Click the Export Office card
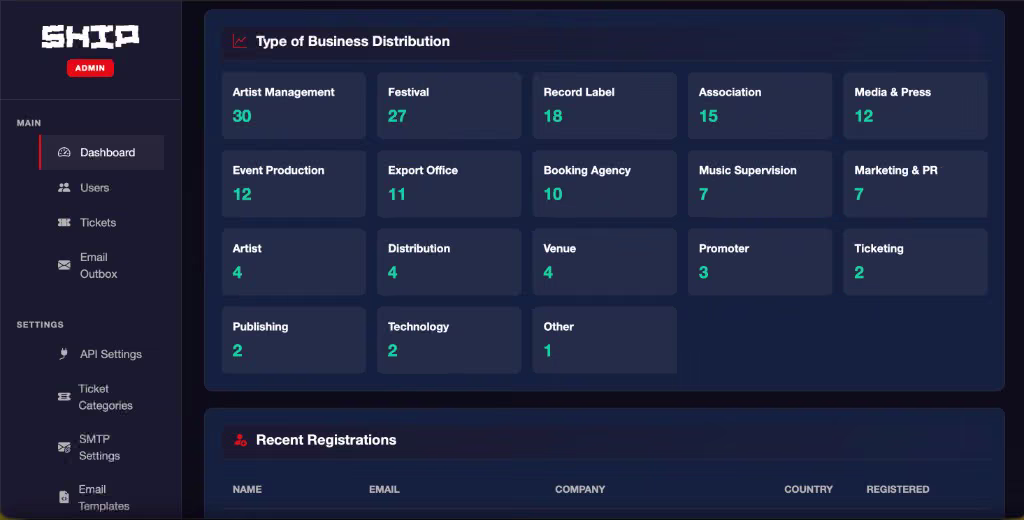Viewport: 1024px width, 520px height. tap(449, 184)
